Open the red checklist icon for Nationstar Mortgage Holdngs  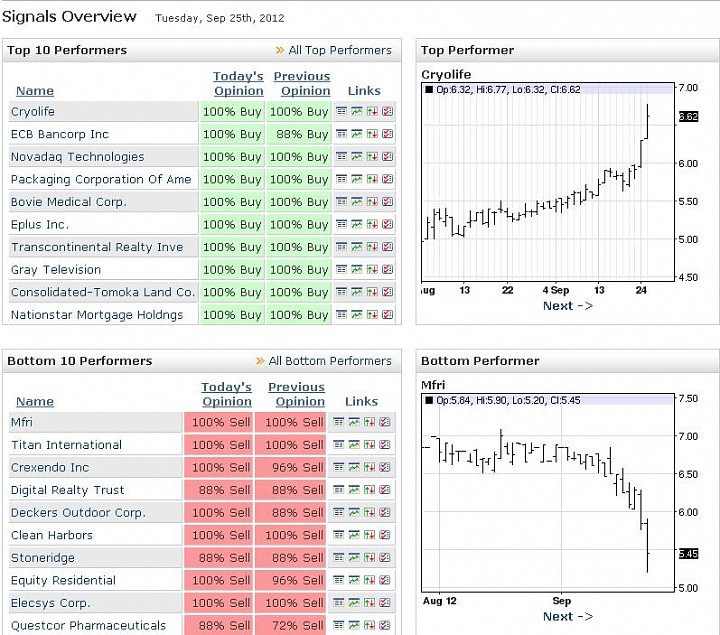click(x=388, y=314)
